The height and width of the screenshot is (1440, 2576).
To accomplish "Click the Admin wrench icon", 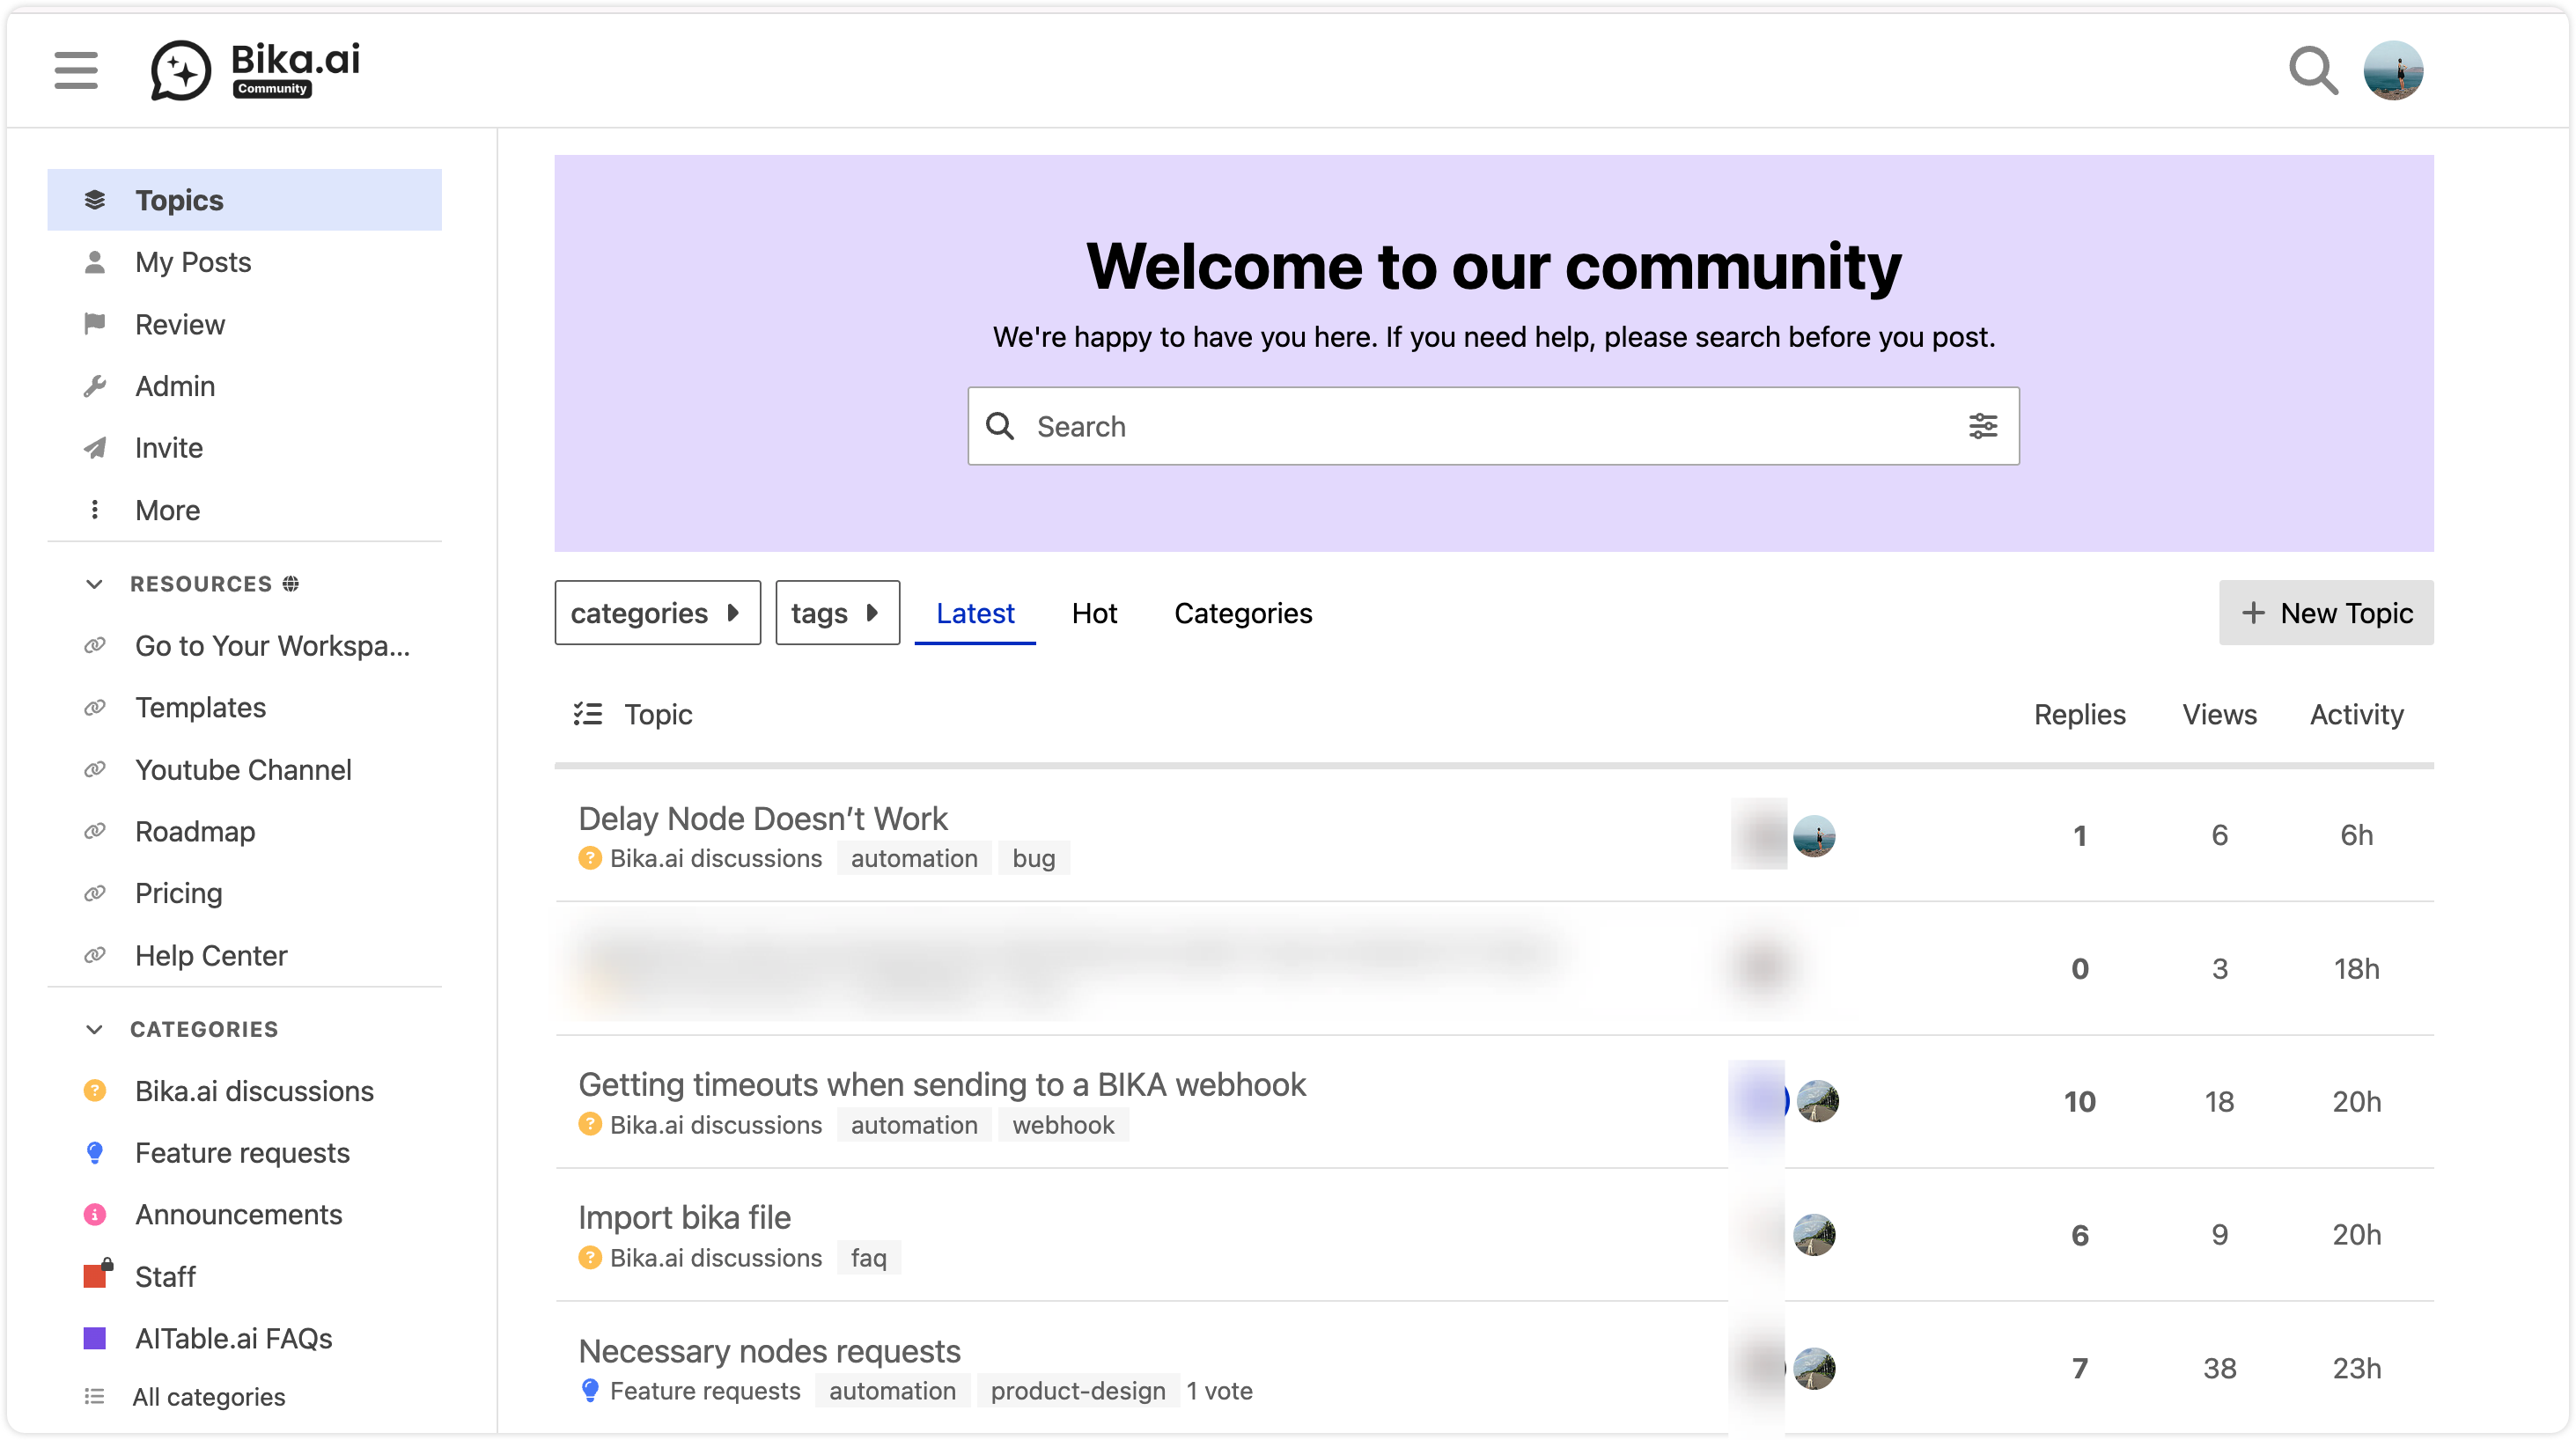I will [95, 386].
